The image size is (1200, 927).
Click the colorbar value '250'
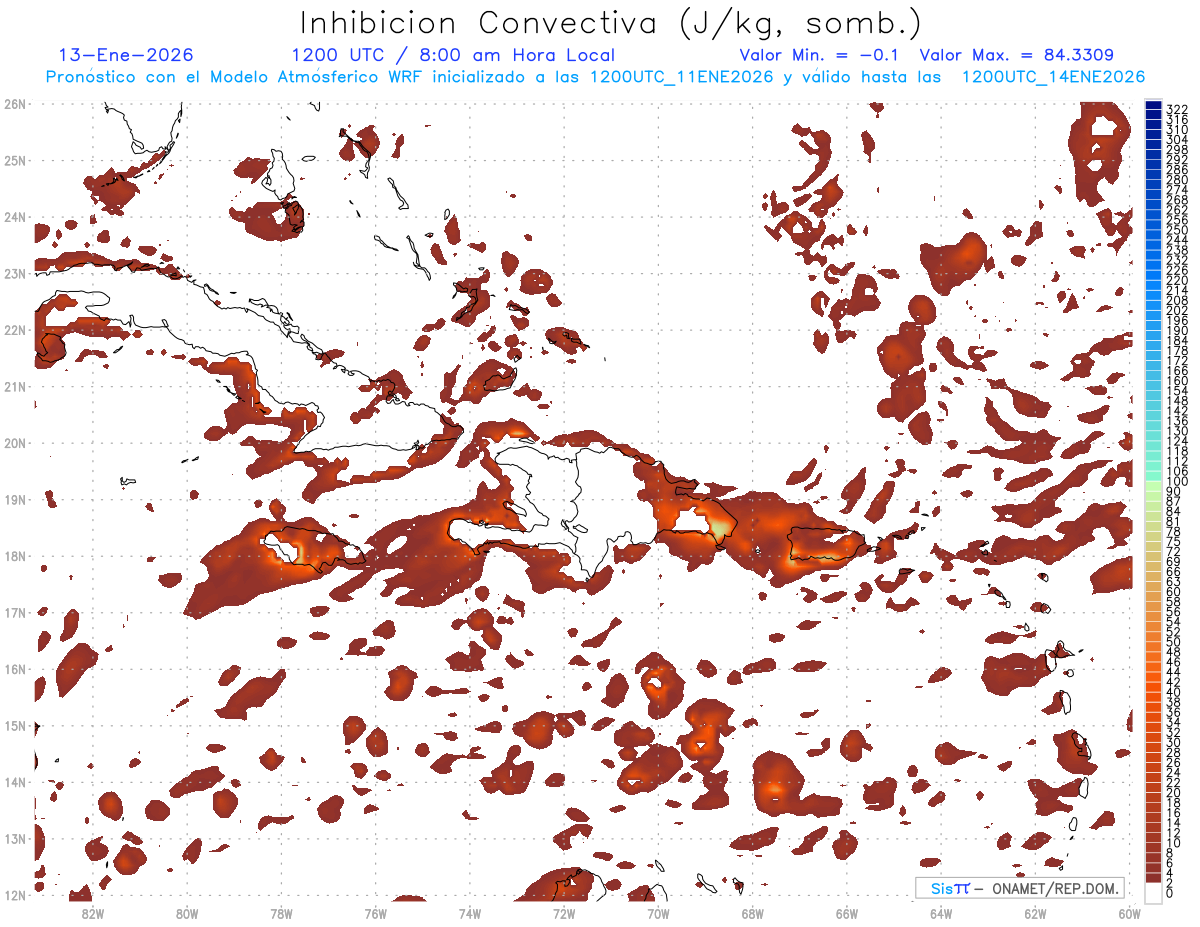(x=1177, y=230)
